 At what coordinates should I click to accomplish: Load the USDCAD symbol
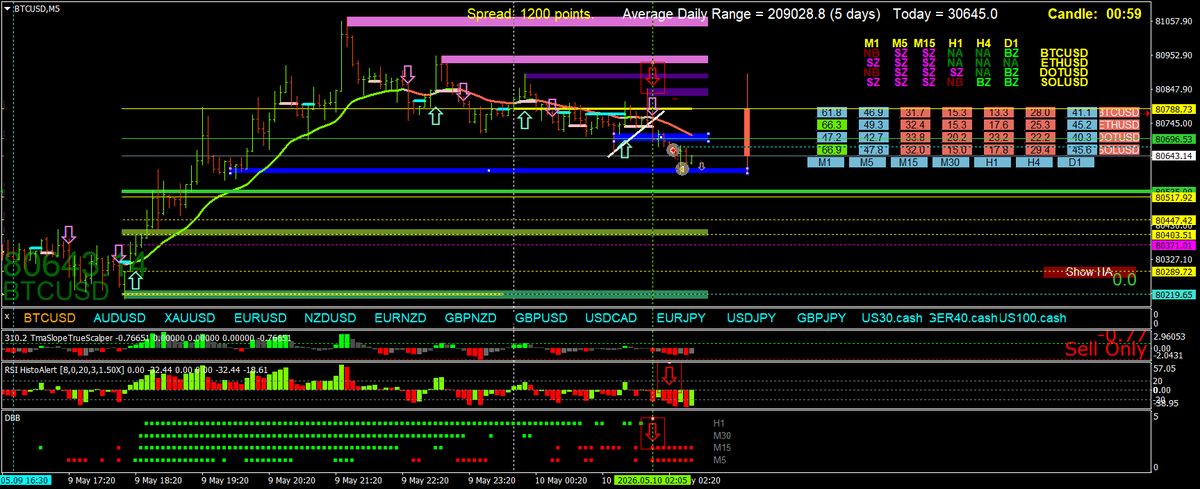(x=611, y=317)
